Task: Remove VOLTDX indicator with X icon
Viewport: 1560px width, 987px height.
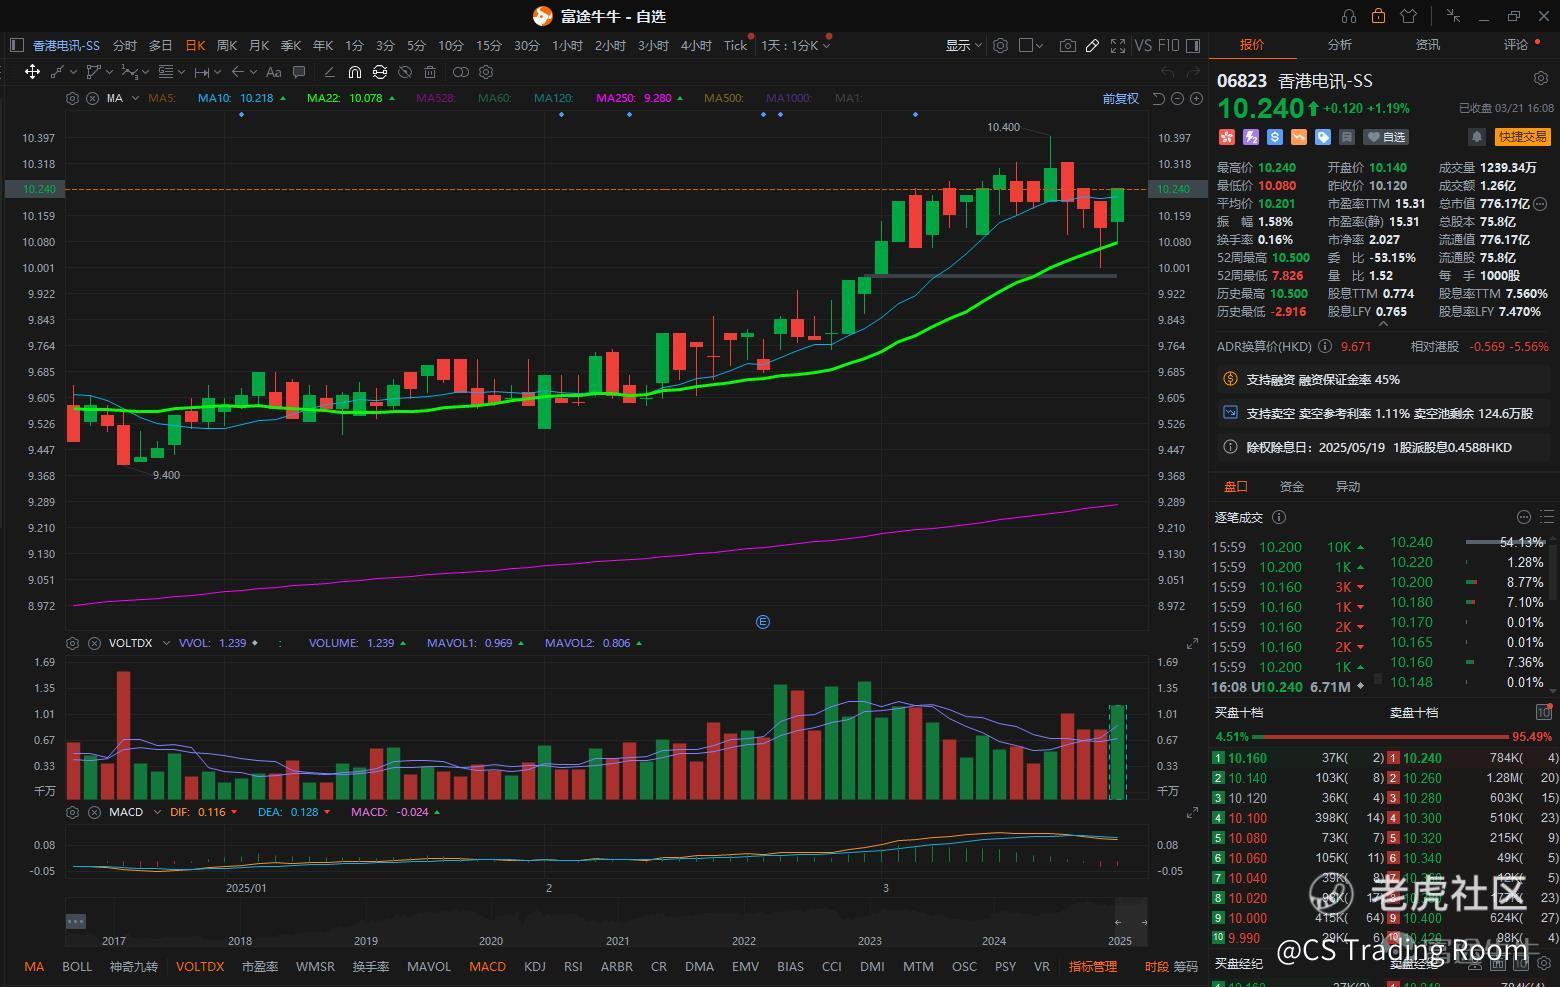Action: [x=94, y=643]
